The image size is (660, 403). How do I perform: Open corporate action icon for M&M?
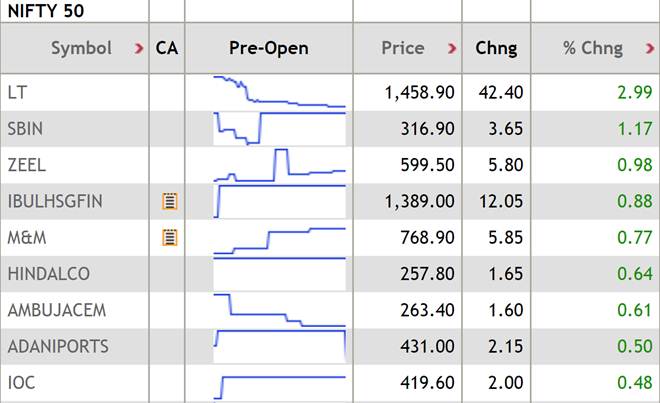pos(169,238)
